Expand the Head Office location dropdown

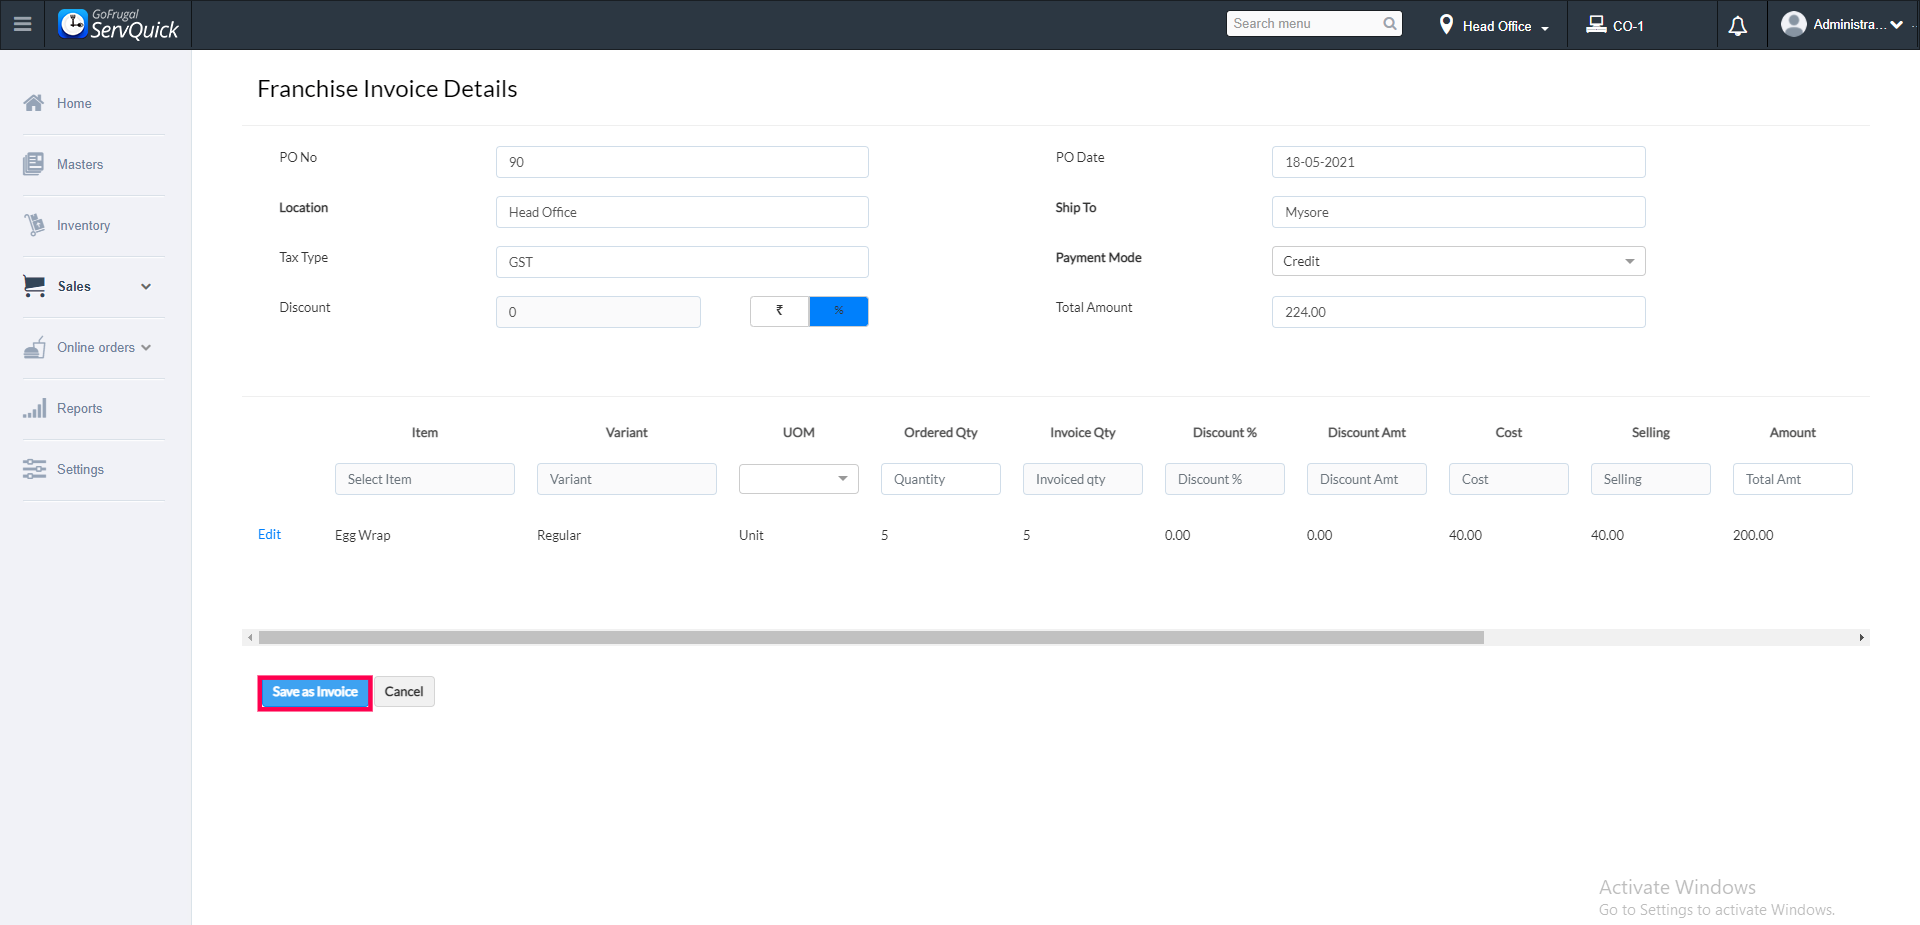pyautogui.click(x=1545, y=28)
